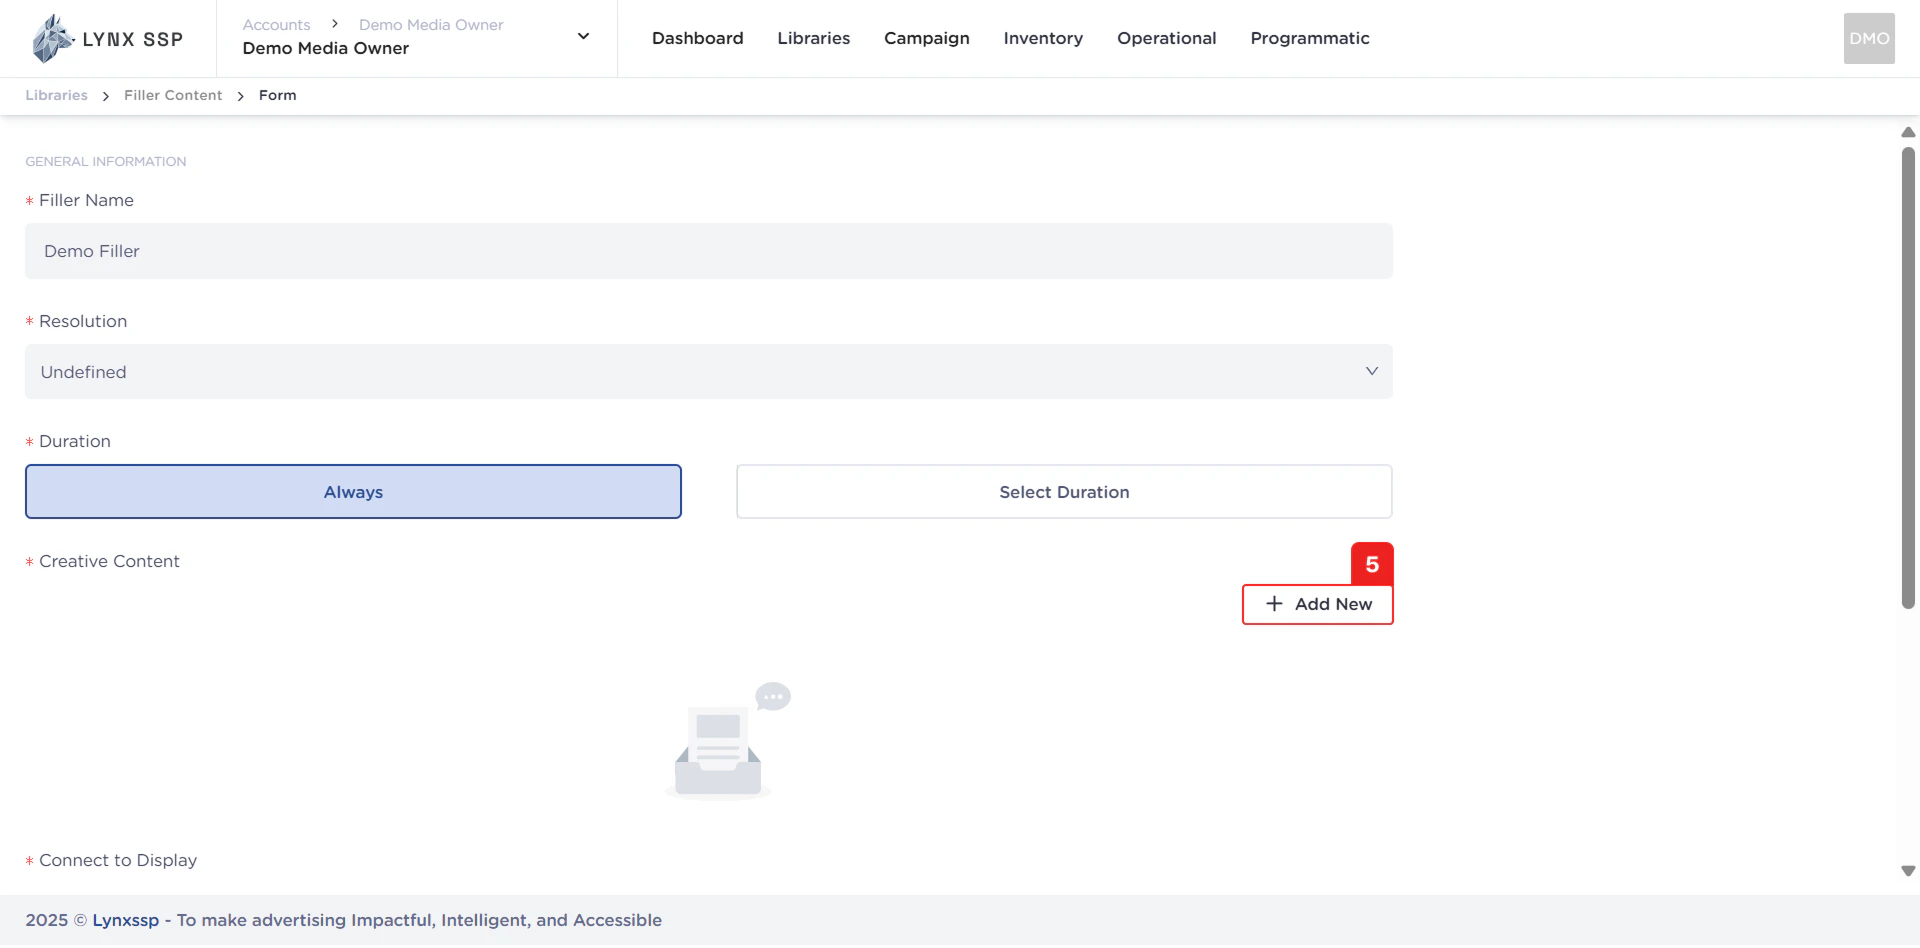Viewport: 1920px width, 948px height.
Task: Click the scrollbar down arrow
Action: [1908, 871]
